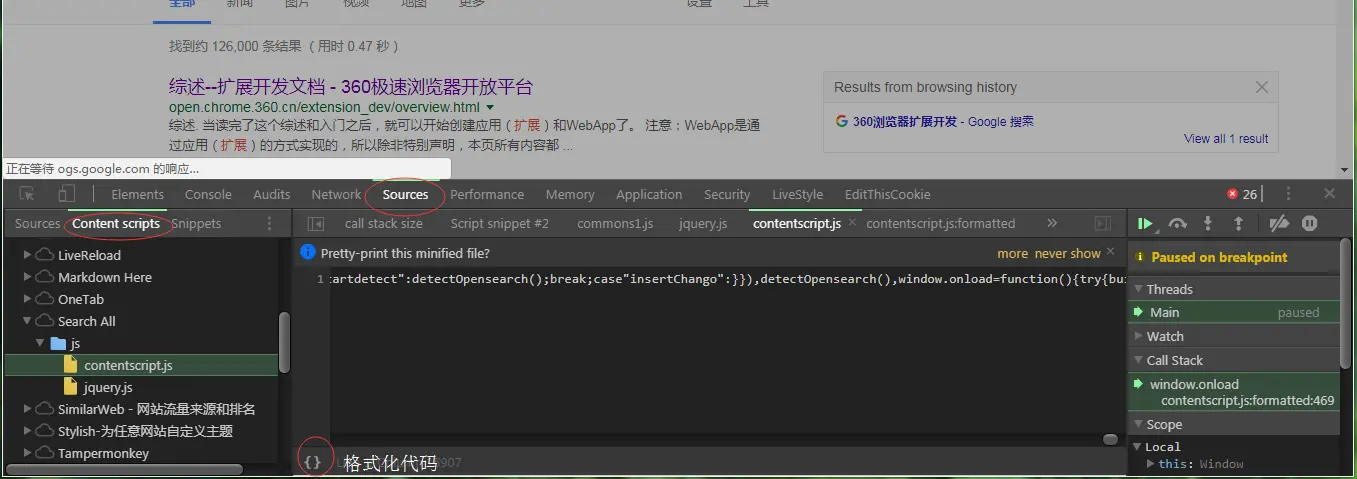
Task: Step into next function call
Action: (x=1208, y=223)
